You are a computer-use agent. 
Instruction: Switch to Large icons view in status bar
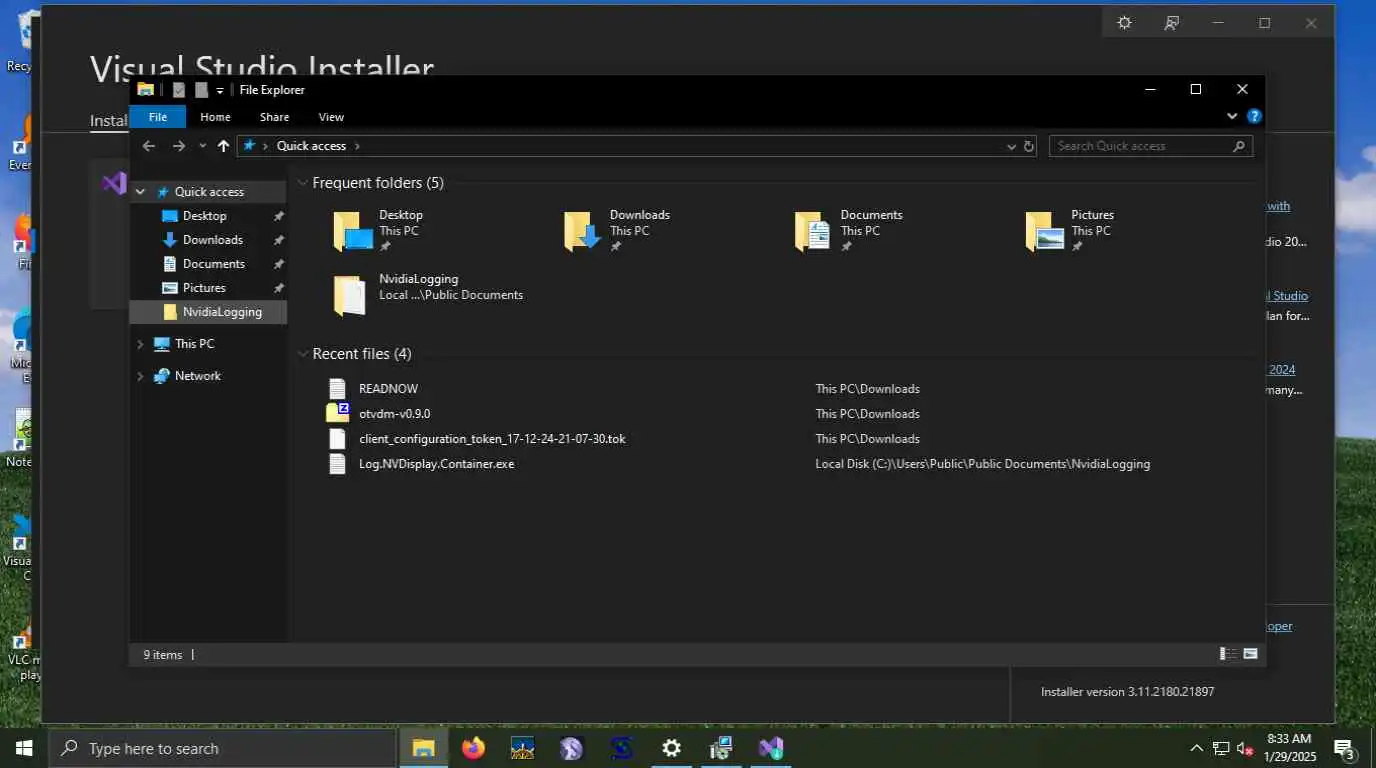[1250, 654]
